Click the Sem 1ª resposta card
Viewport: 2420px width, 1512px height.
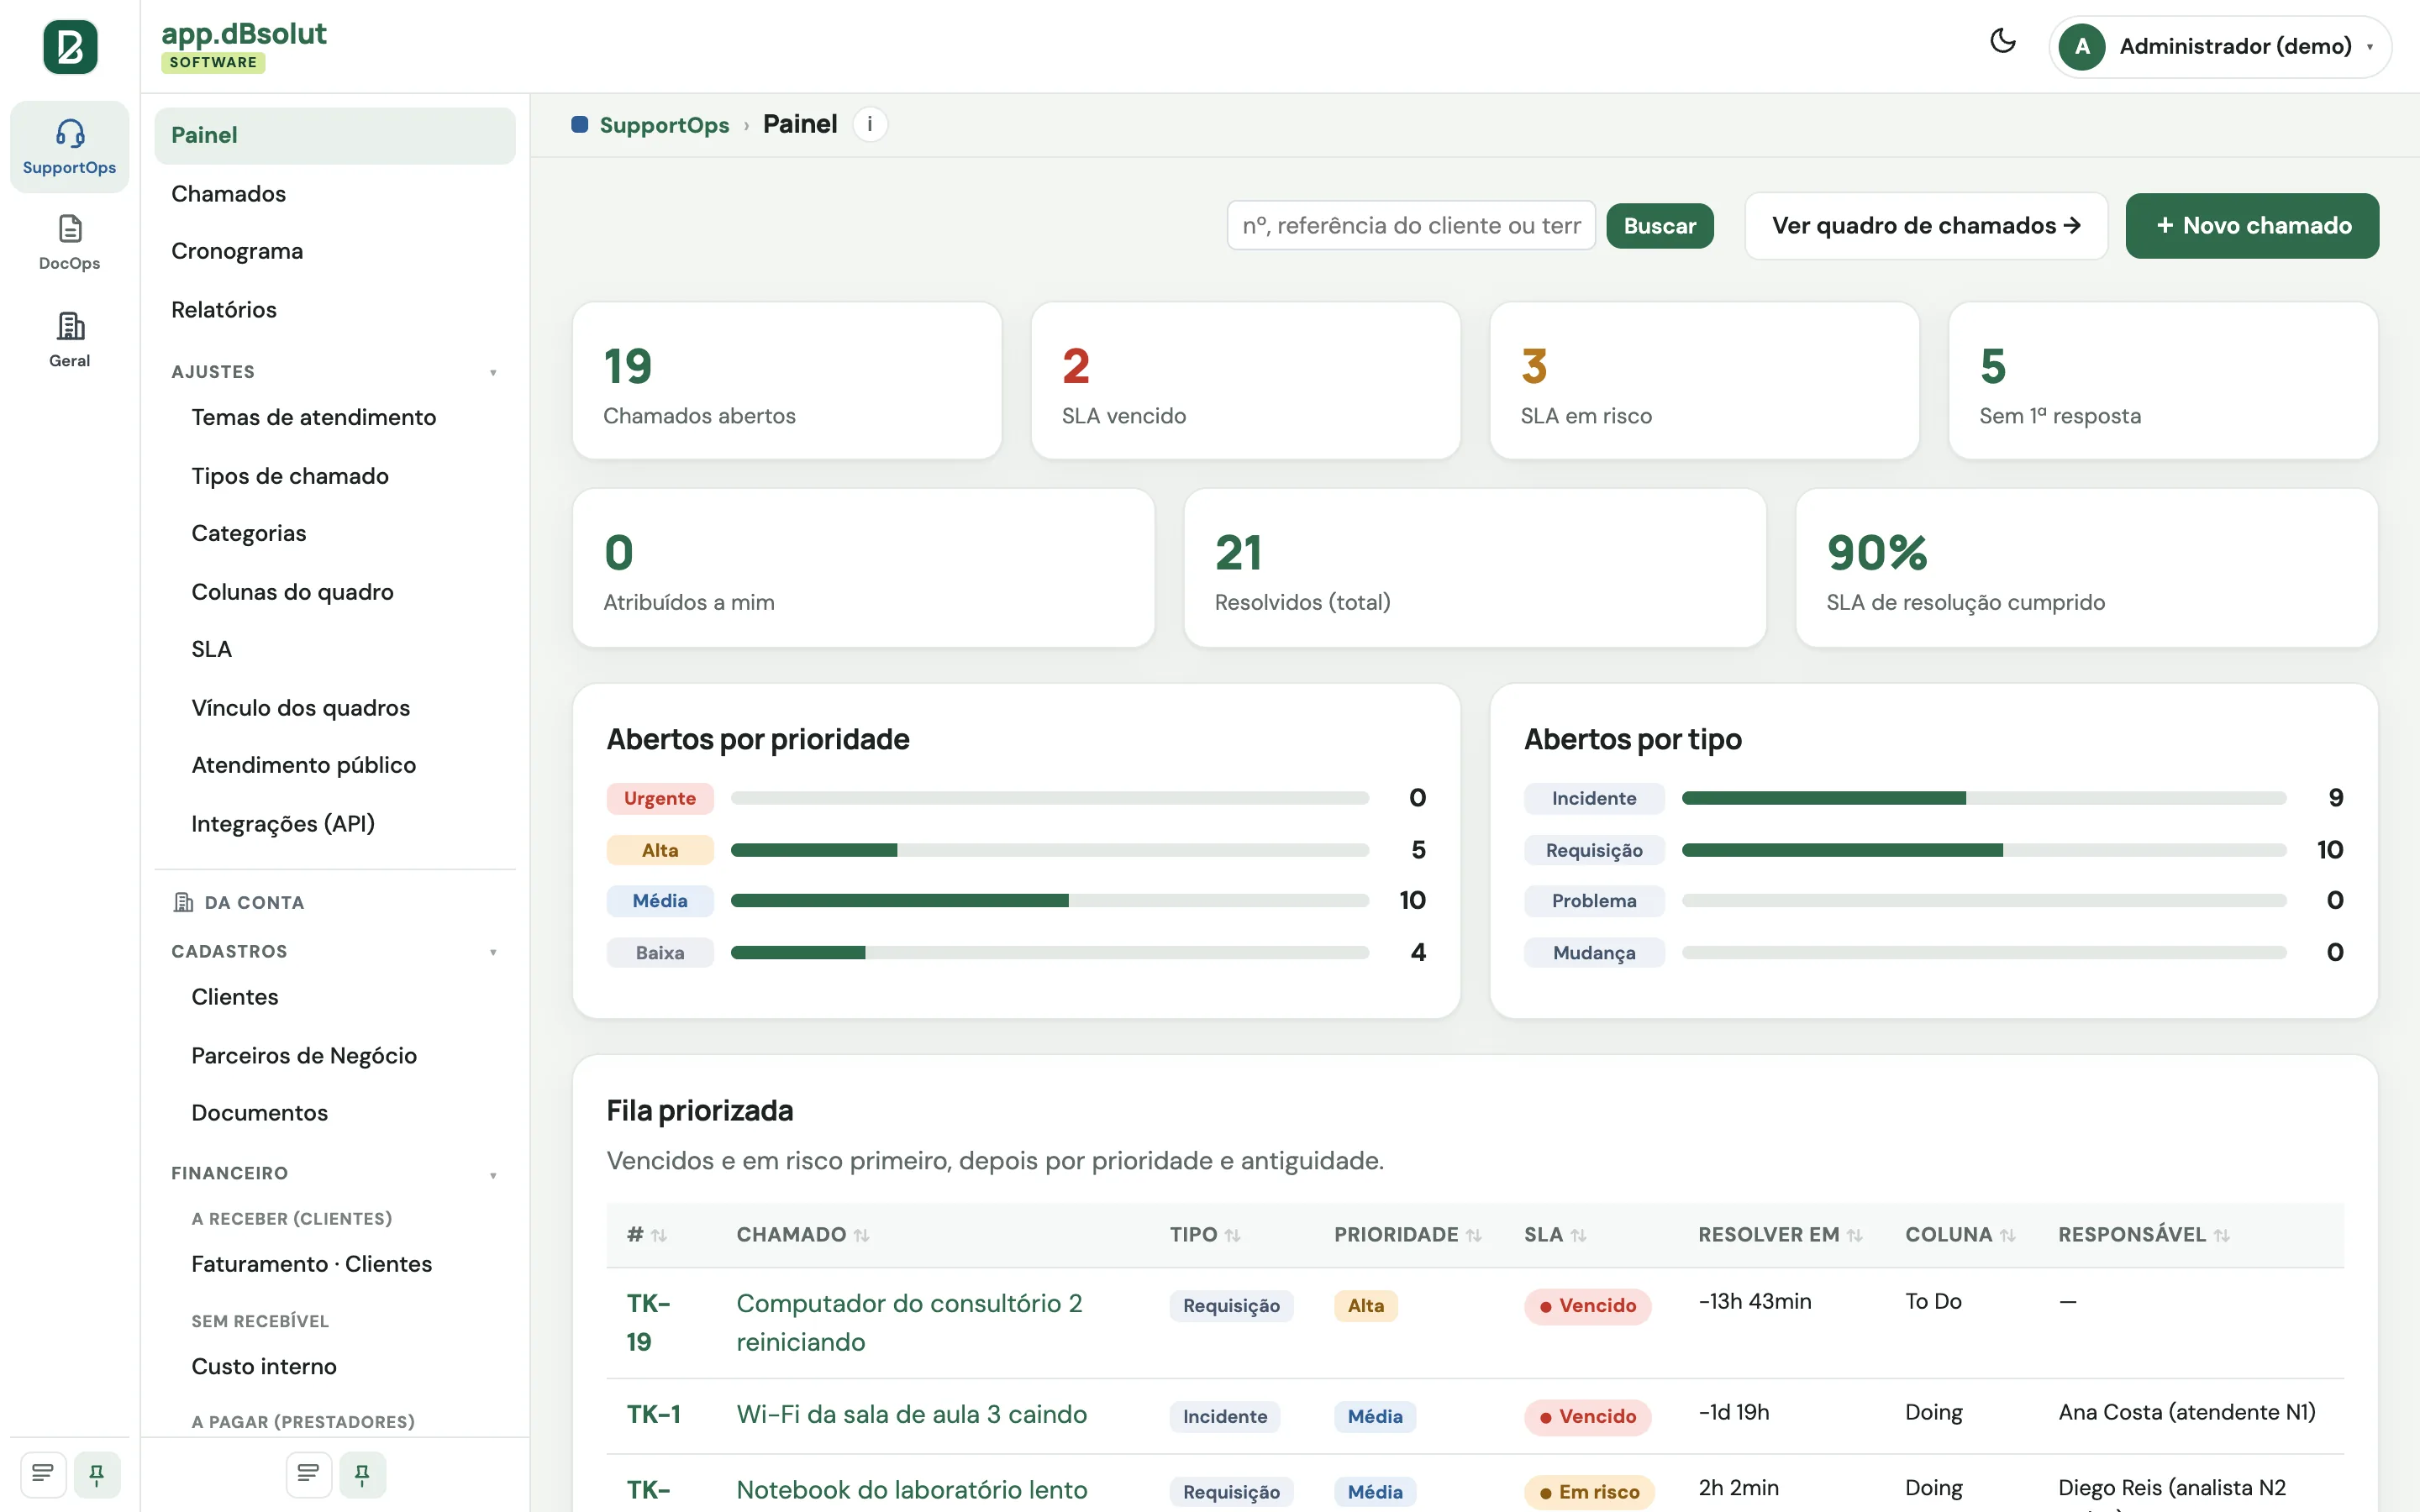pyautogui.click(x=2163, y=381)
